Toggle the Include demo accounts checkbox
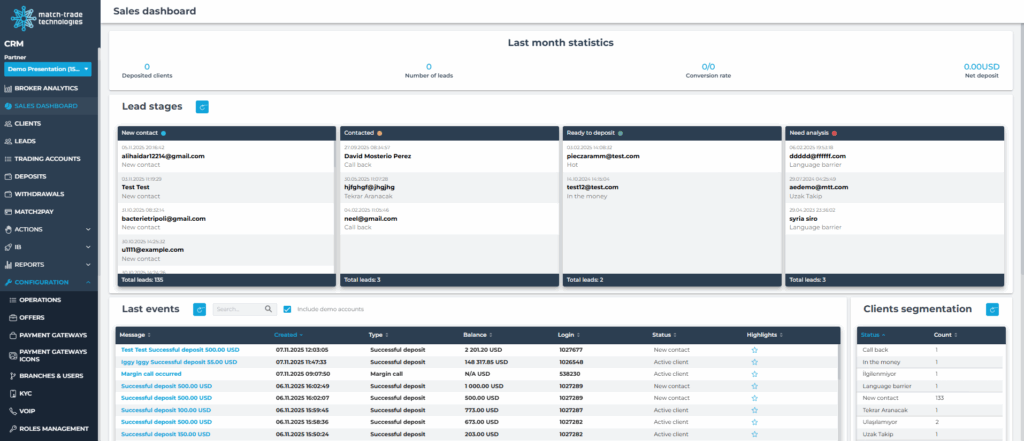 288,310
